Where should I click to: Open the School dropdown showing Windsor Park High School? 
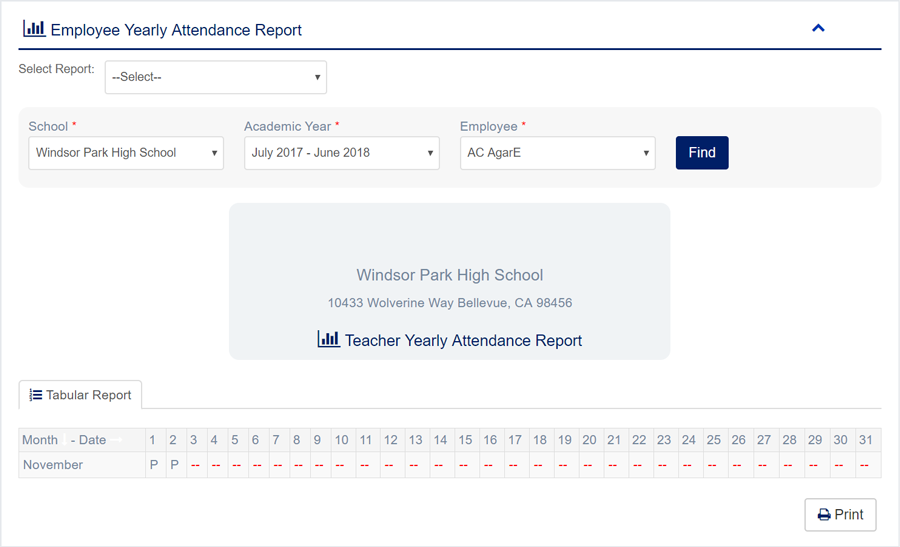coord(126,153)
